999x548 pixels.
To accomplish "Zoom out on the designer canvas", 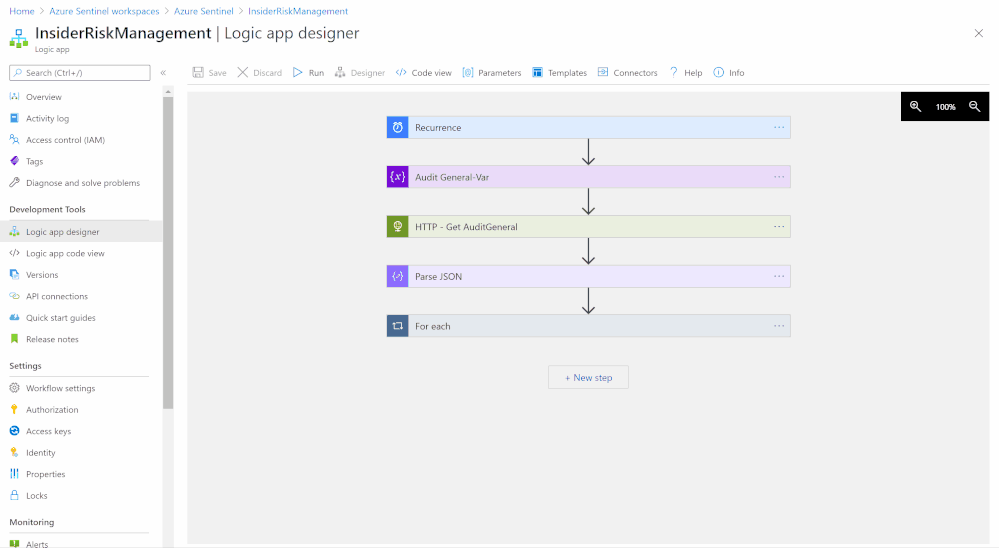I will tap(975, 106).
